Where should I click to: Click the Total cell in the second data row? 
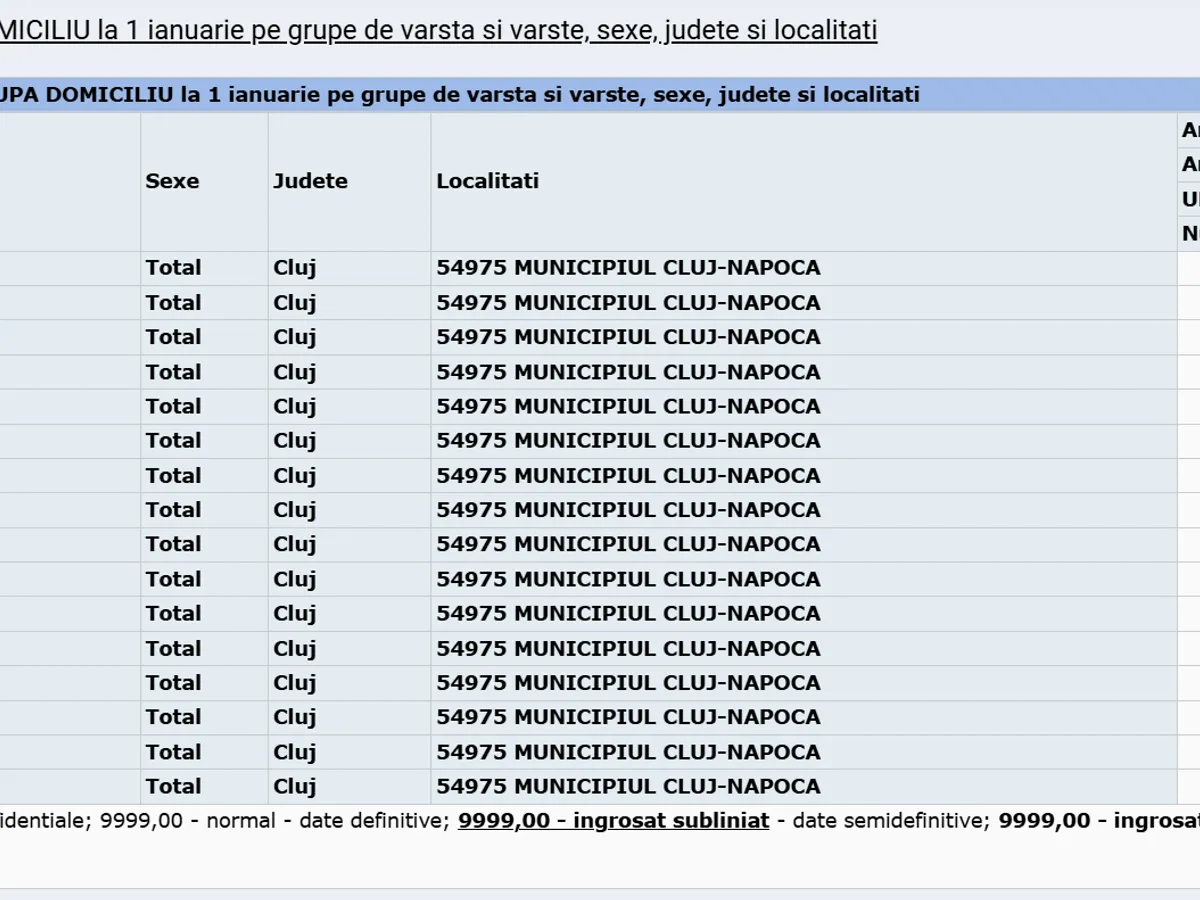click(x=173, y=302)
